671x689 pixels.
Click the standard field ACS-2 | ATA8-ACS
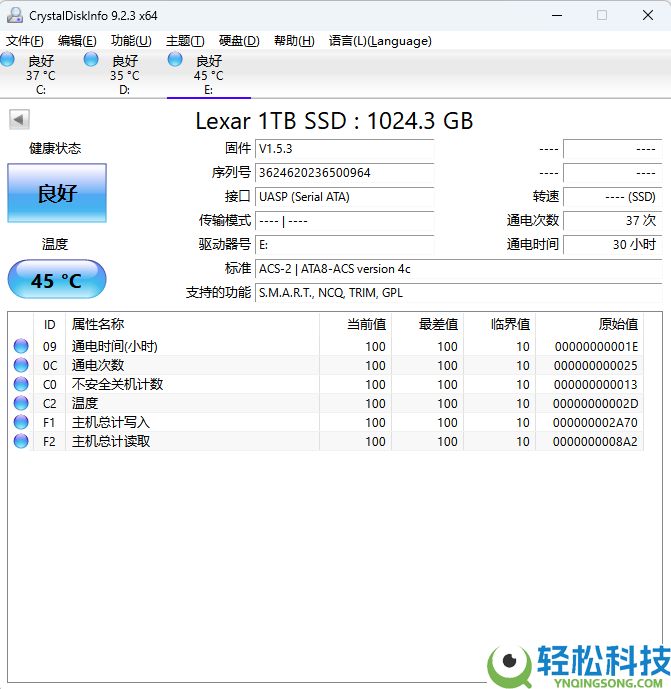tap(459, 268)
